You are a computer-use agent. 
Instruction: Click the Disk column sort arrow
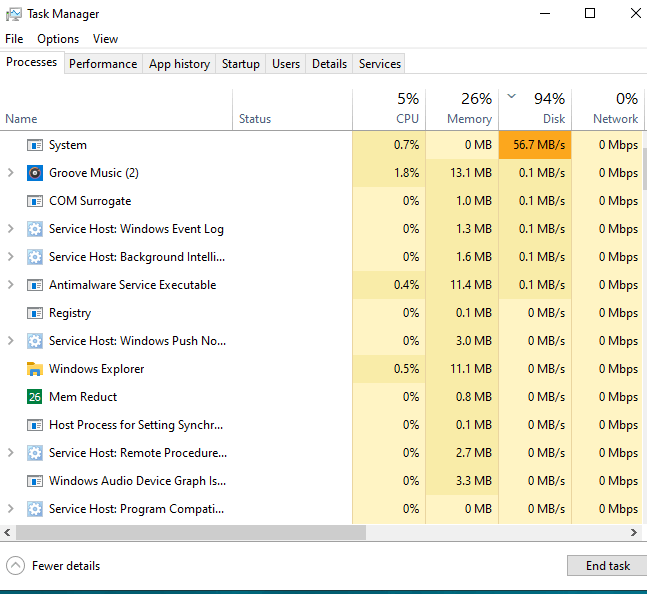(x=512, y=97)
